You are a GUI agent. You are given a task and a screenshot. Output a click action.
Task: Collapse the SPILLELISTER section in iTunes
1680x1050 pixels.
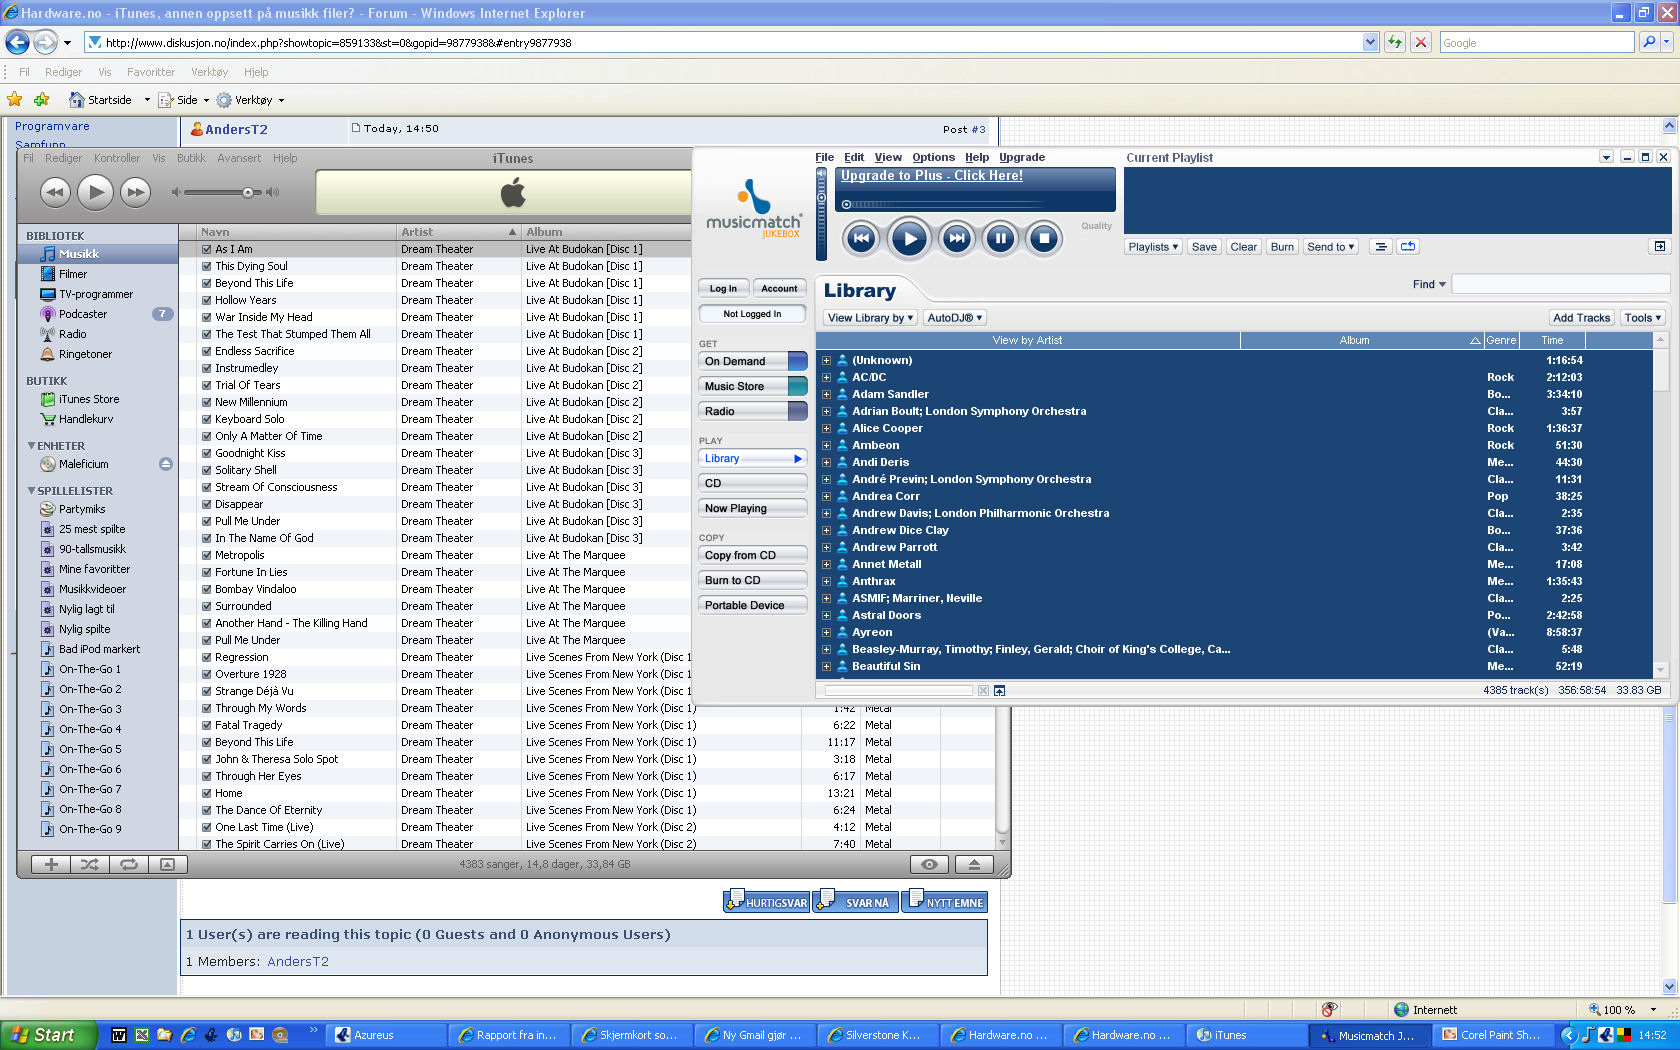pos(31,491)
